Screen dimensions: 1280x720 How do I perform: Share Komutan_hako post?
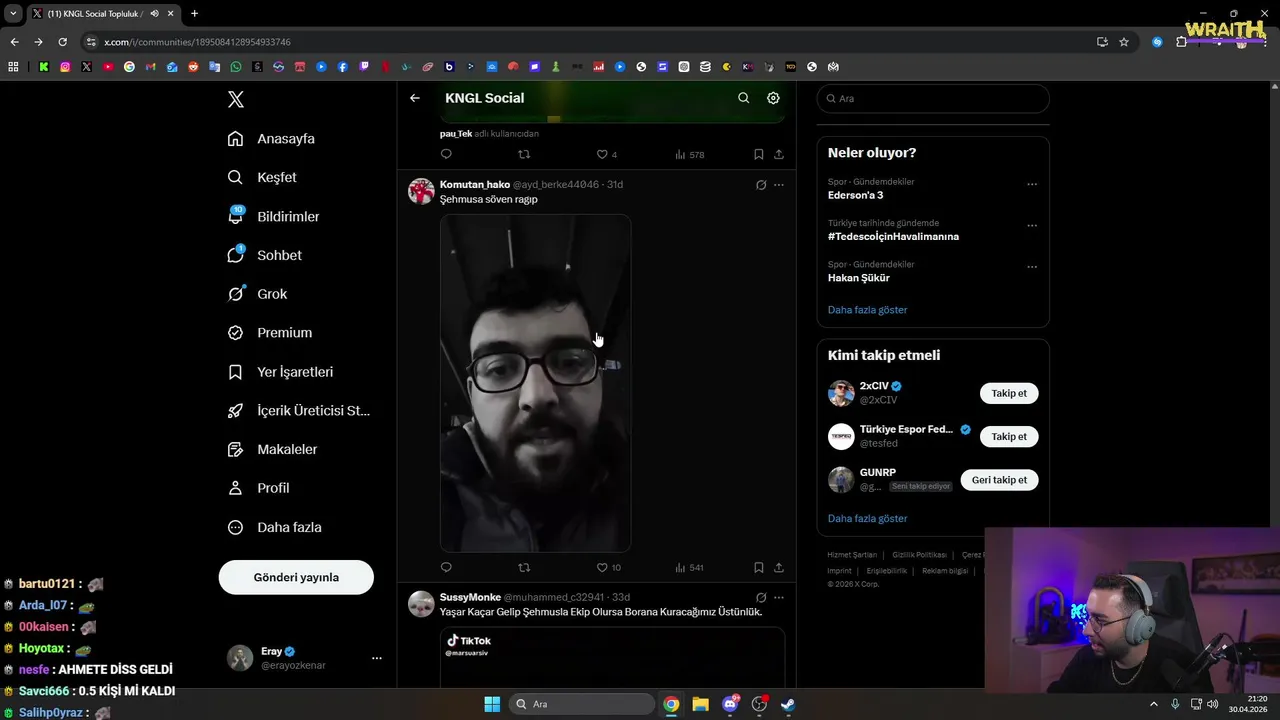pyautogui.click(x=779, y=567)
